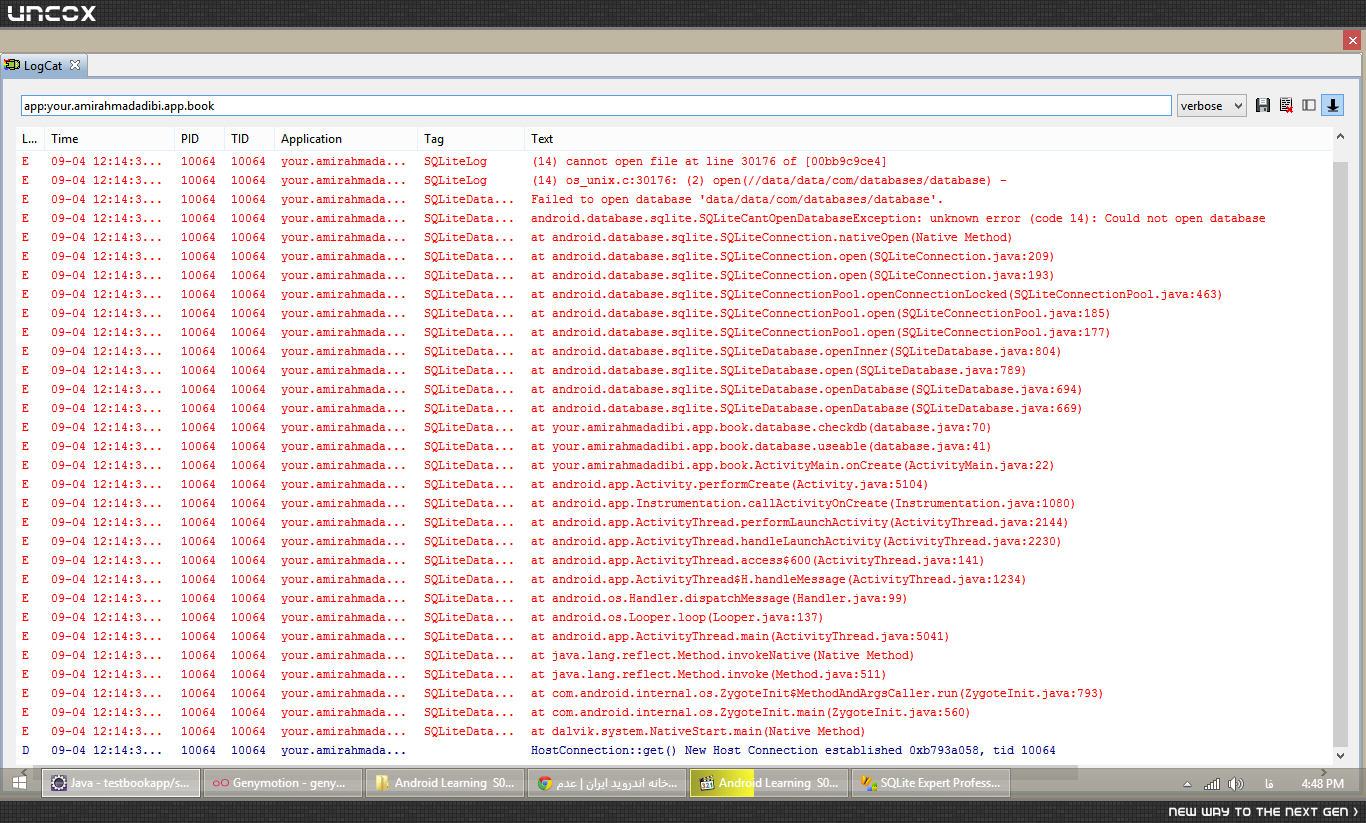Select the SQLiteDatabase.java:669 row
The width and height of the screenshot is (1366, 823).
675,408
